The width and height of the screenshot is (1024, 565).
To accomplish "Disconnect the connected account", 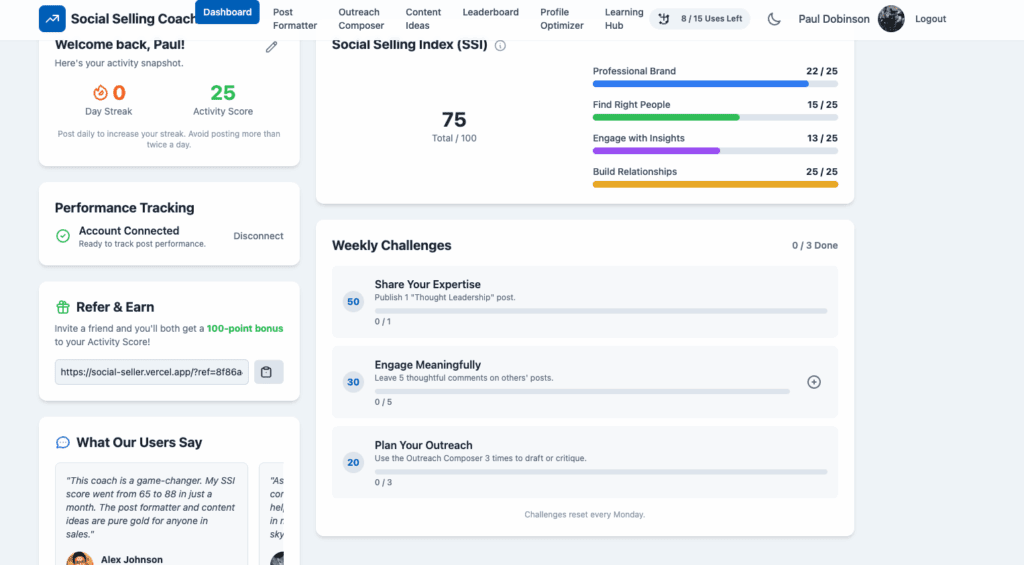I will 258,236.
